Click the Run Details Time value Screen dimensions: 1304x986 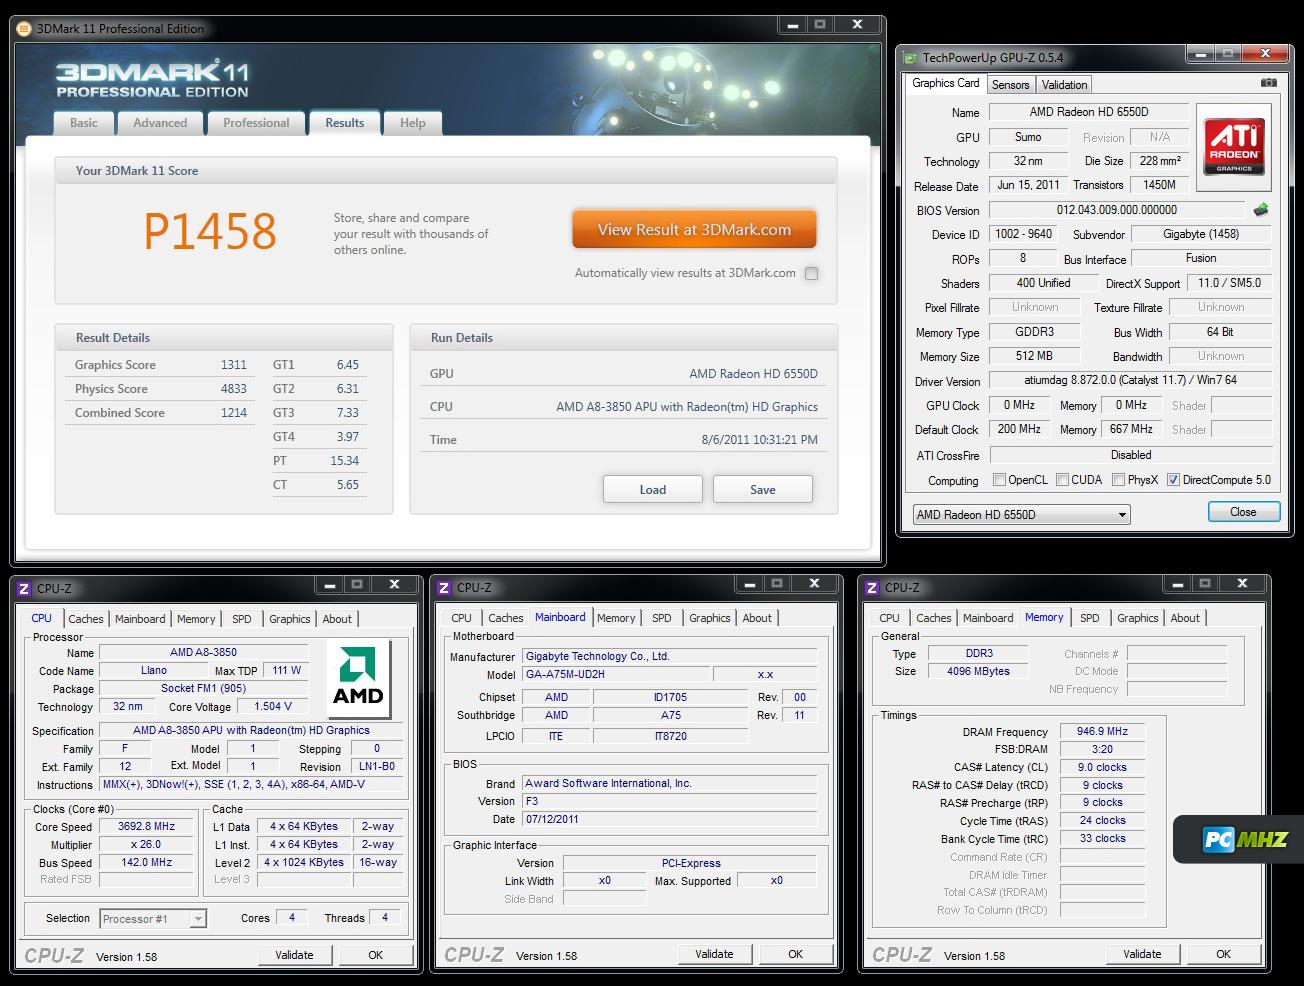click(760, 440)
